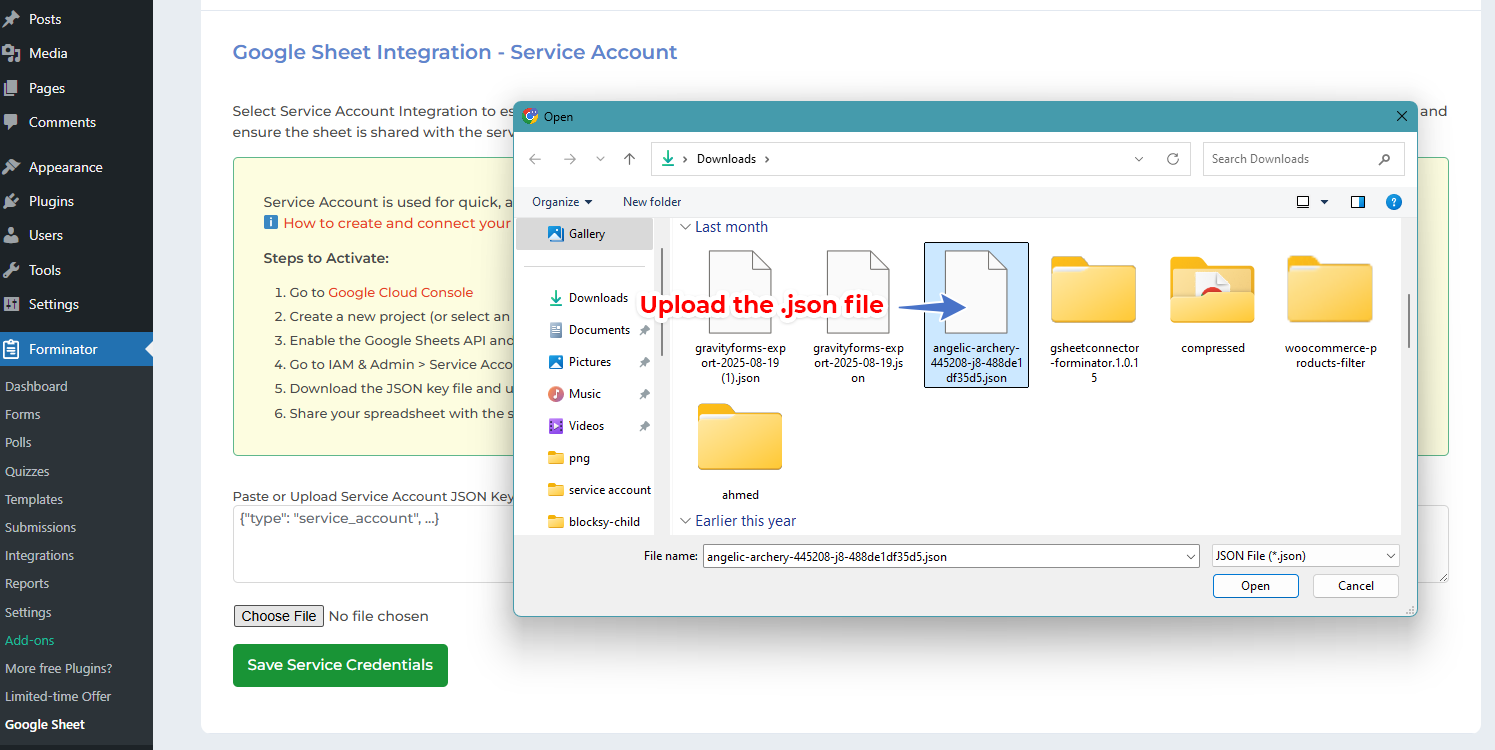Open the Organize dropdown menu
The width and height of the screenshot is (1495, 750).
[x=561, y=202]
